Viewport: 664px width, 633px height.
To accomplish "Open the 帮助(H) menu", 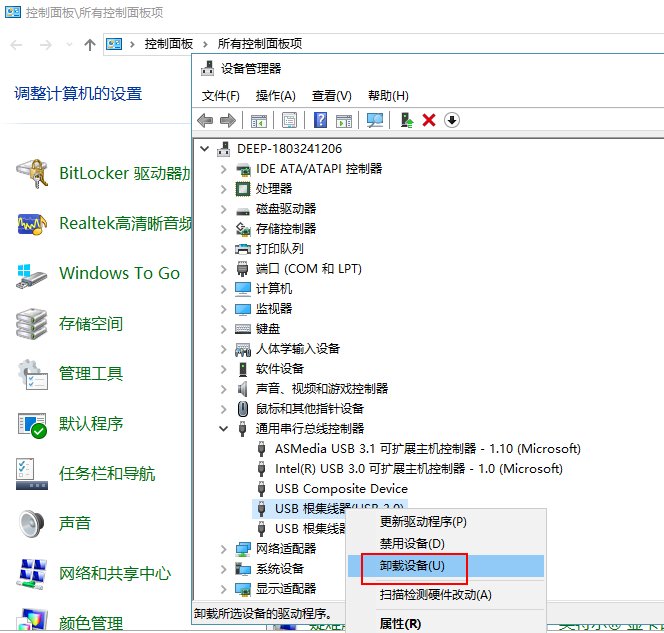I will pos(388,96).
